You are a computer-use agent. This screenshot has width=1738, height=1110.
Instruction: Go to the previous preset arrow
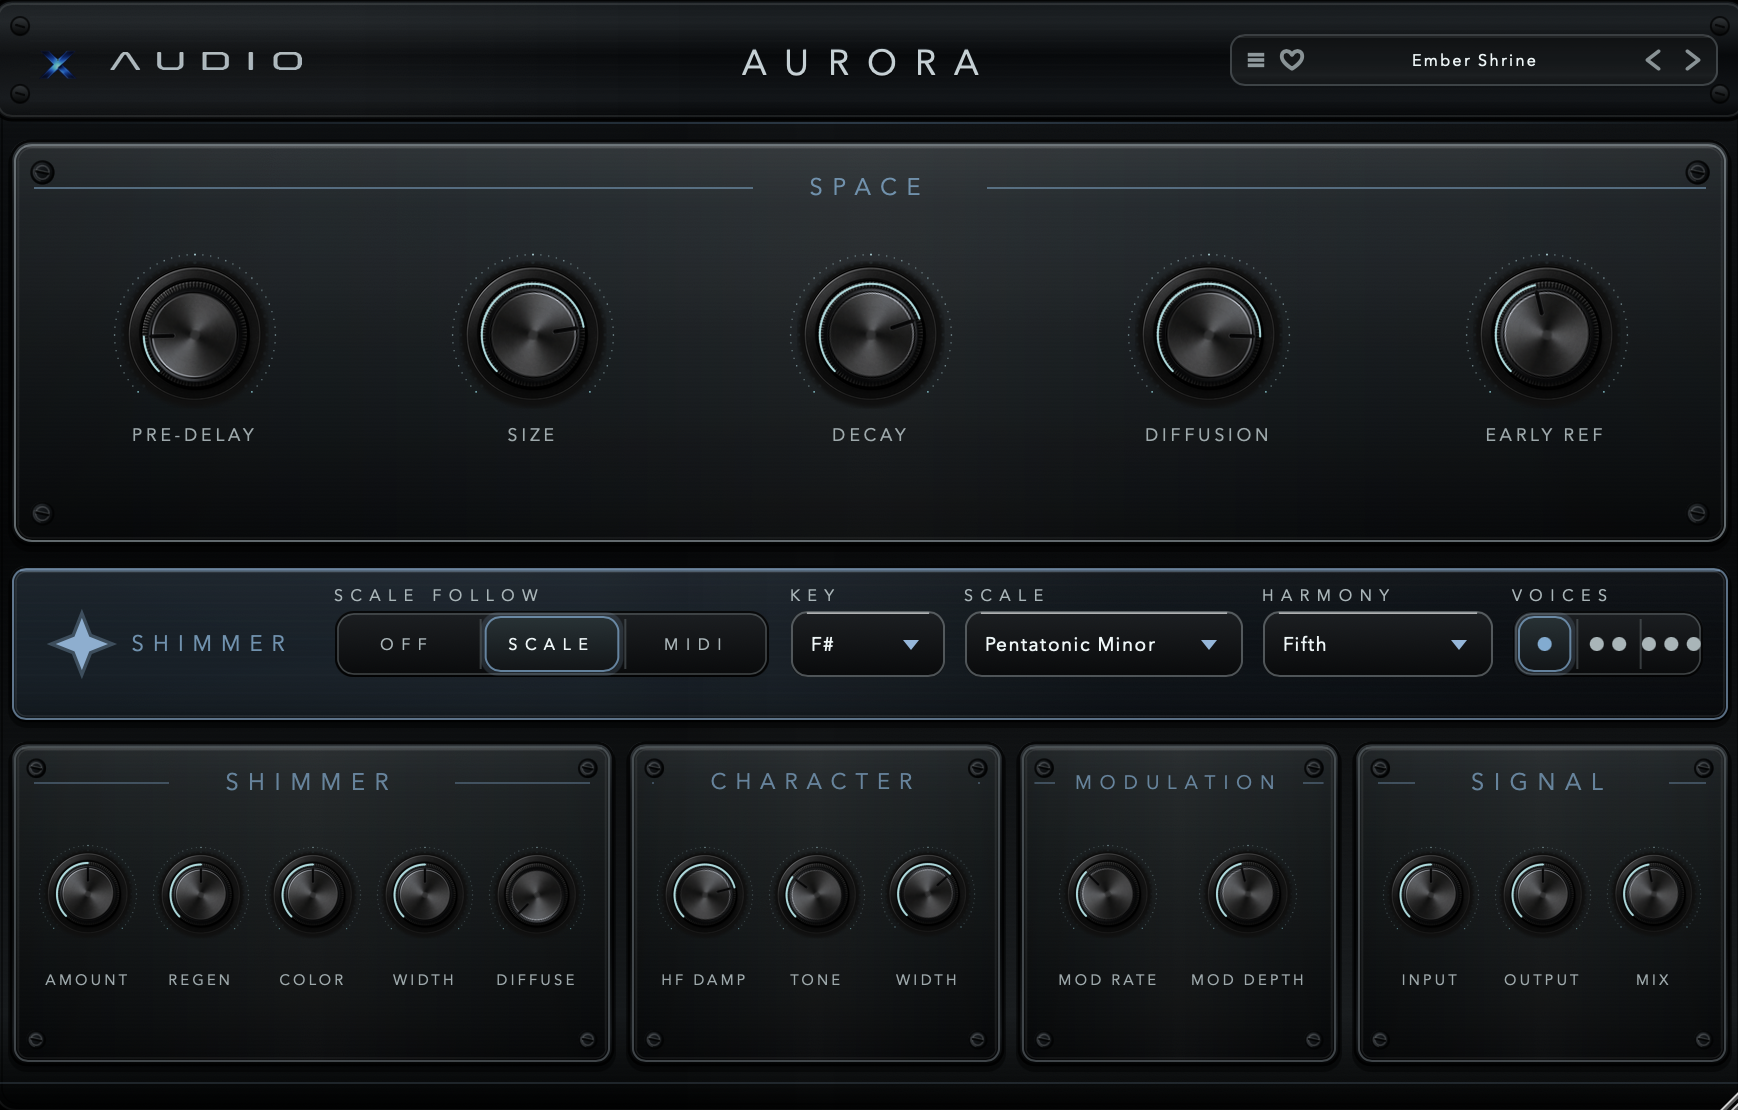(x=1653, y=60)
